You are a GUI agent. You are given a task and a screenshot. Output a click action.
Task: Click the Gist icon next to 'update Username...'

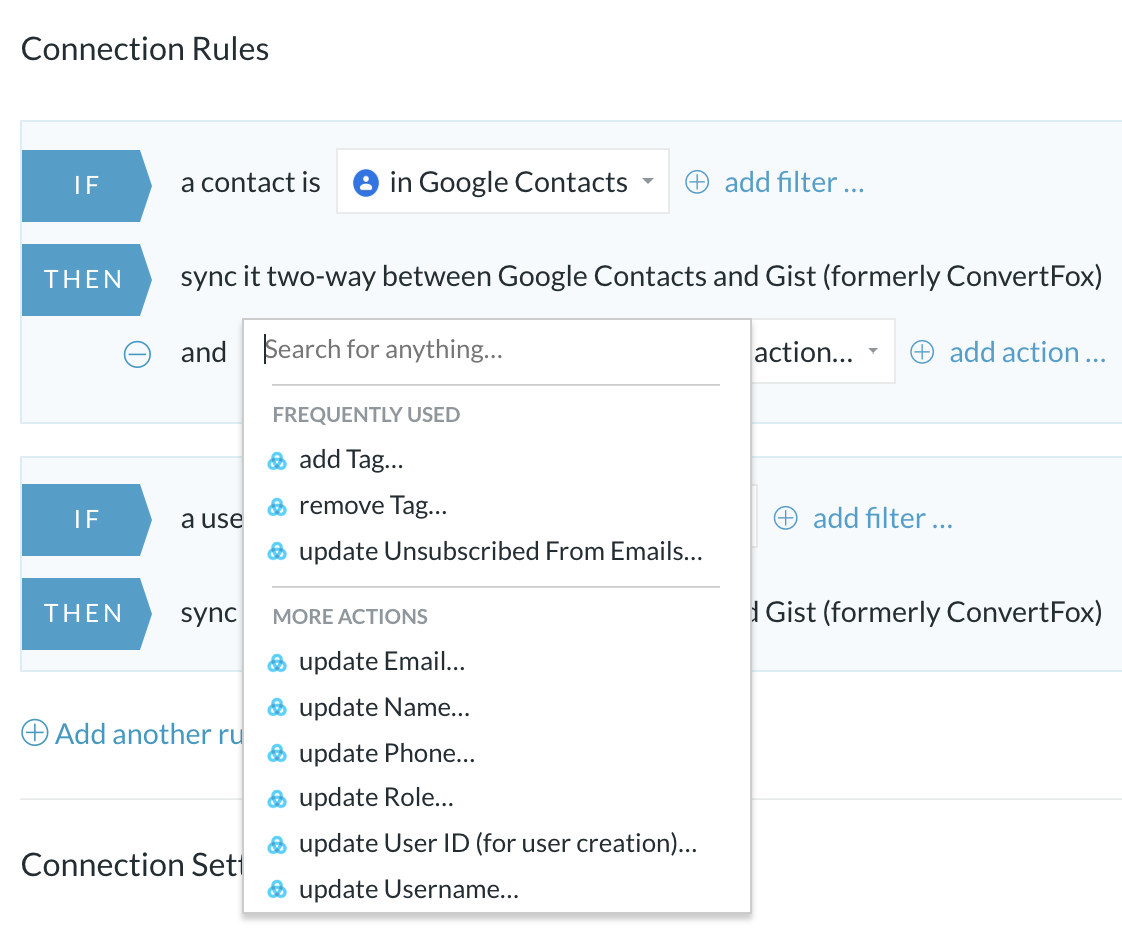click(x=277, y=890)
